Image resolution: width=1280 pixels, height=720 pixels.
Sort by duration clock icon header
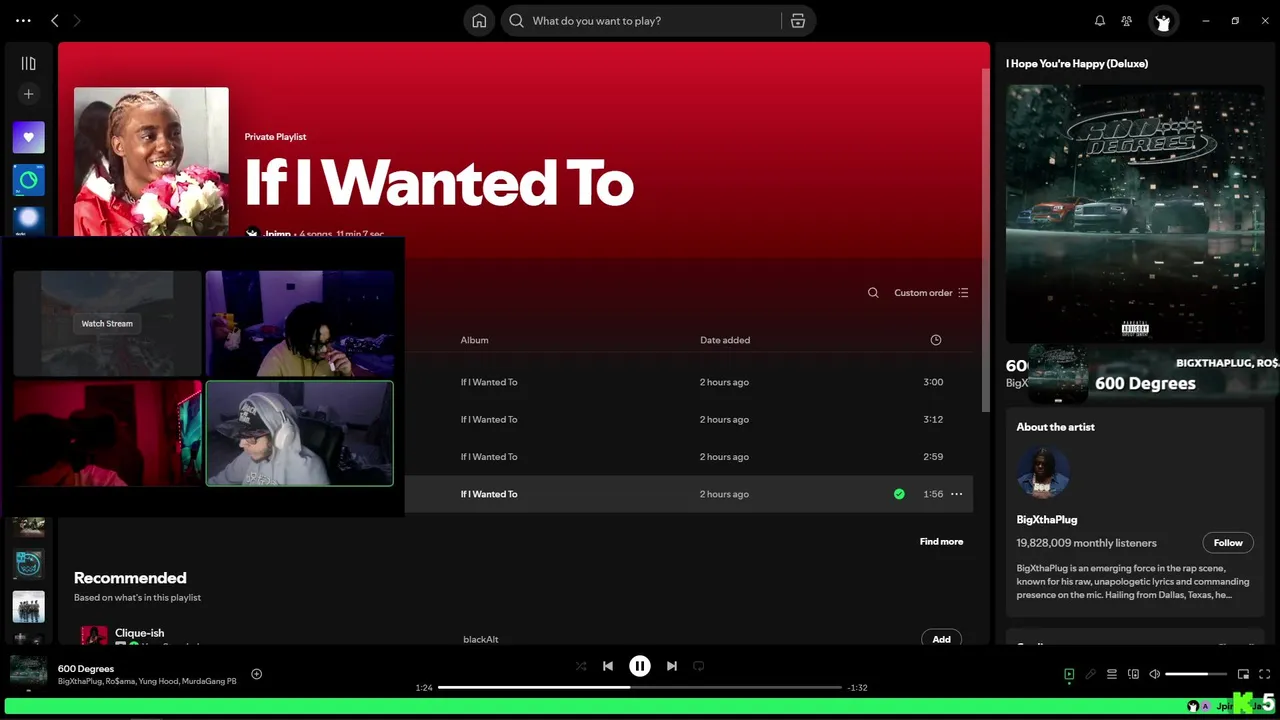tap(936, 340)
